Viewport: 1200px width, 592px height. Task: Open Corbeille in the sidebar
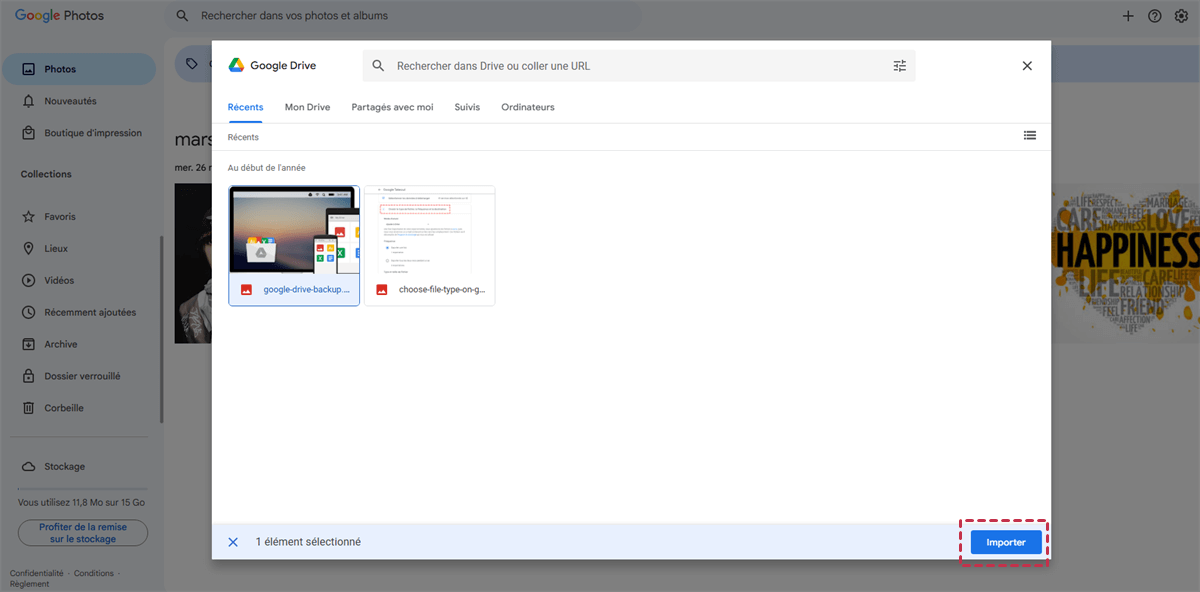(x=64, y=408)
